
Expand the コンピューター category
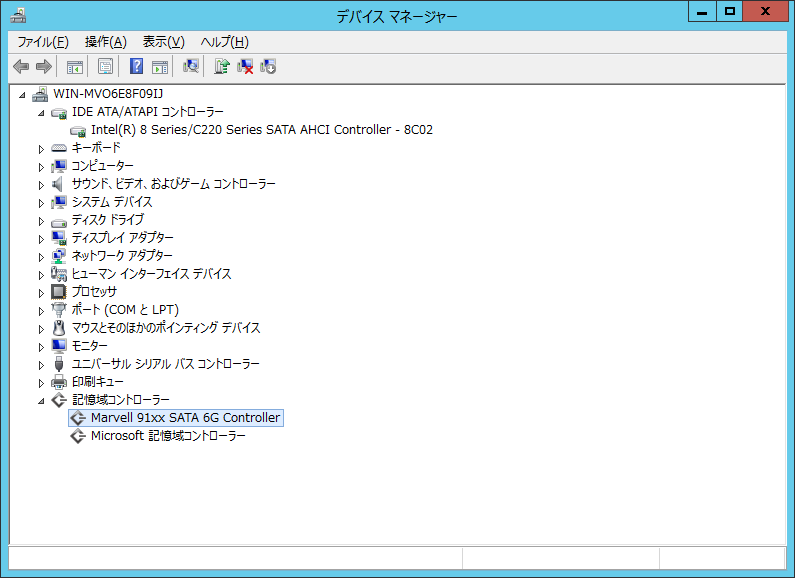coord(41,167)
